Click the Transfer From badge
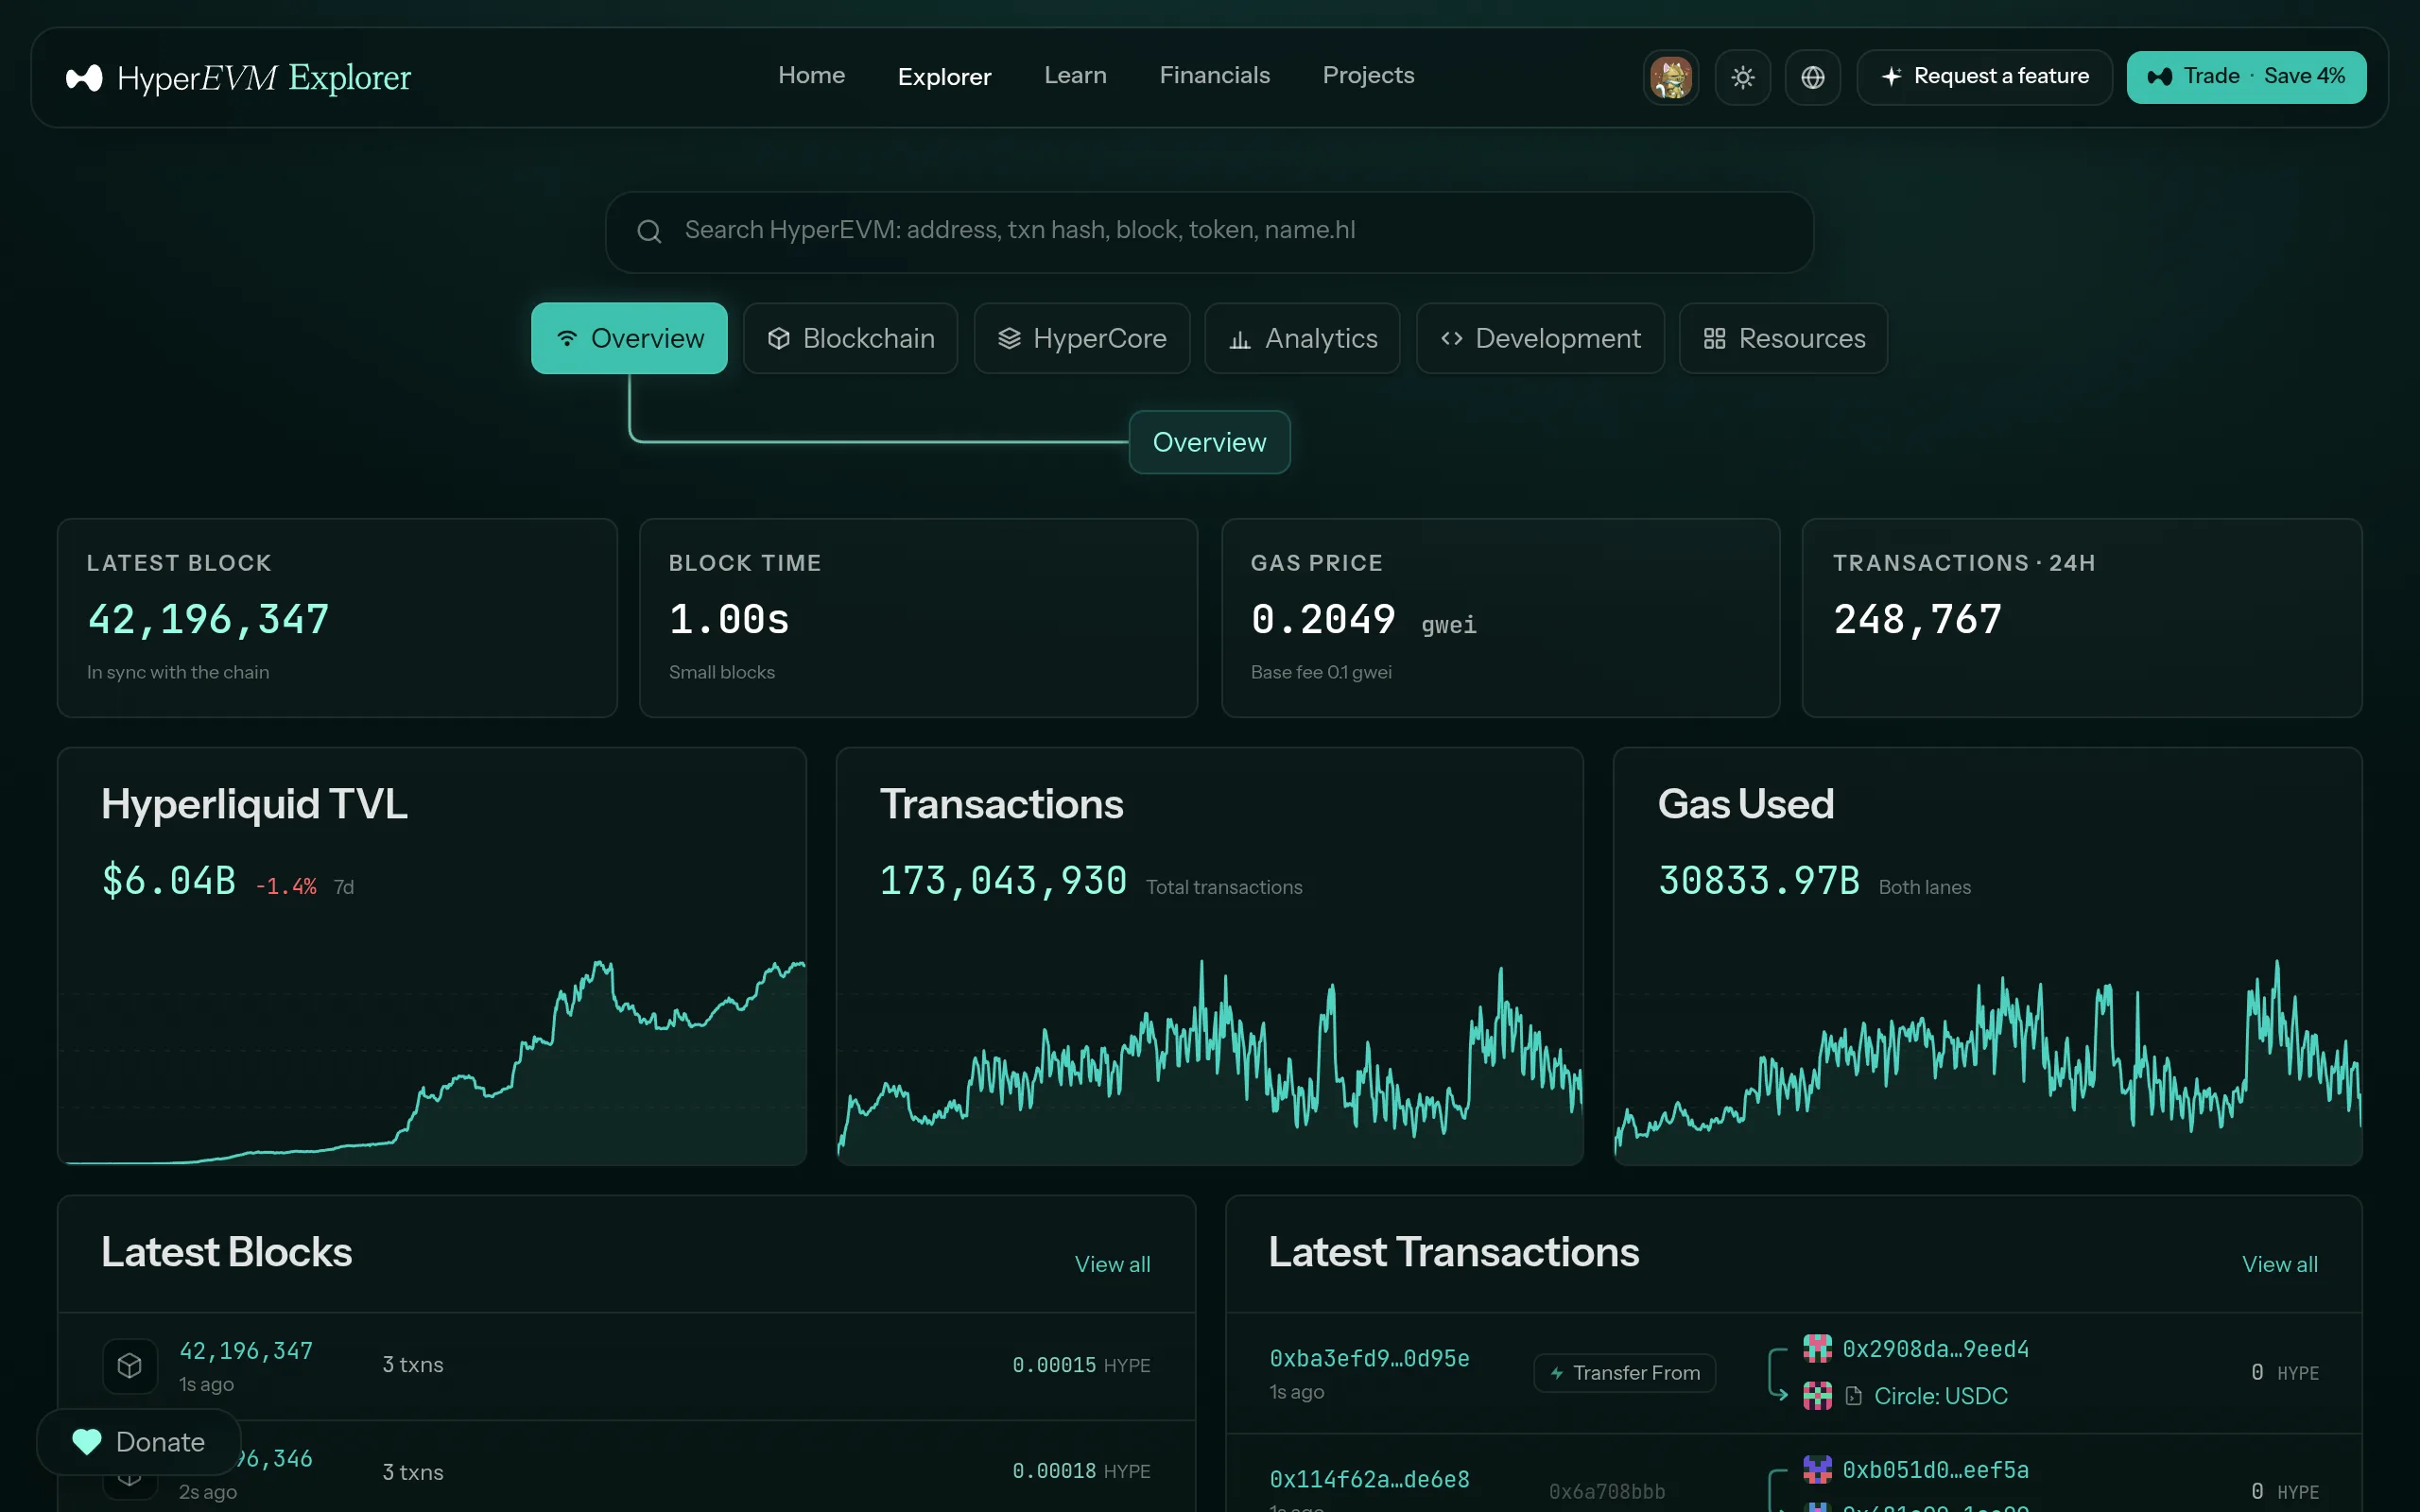 tap(1624, 1373)
